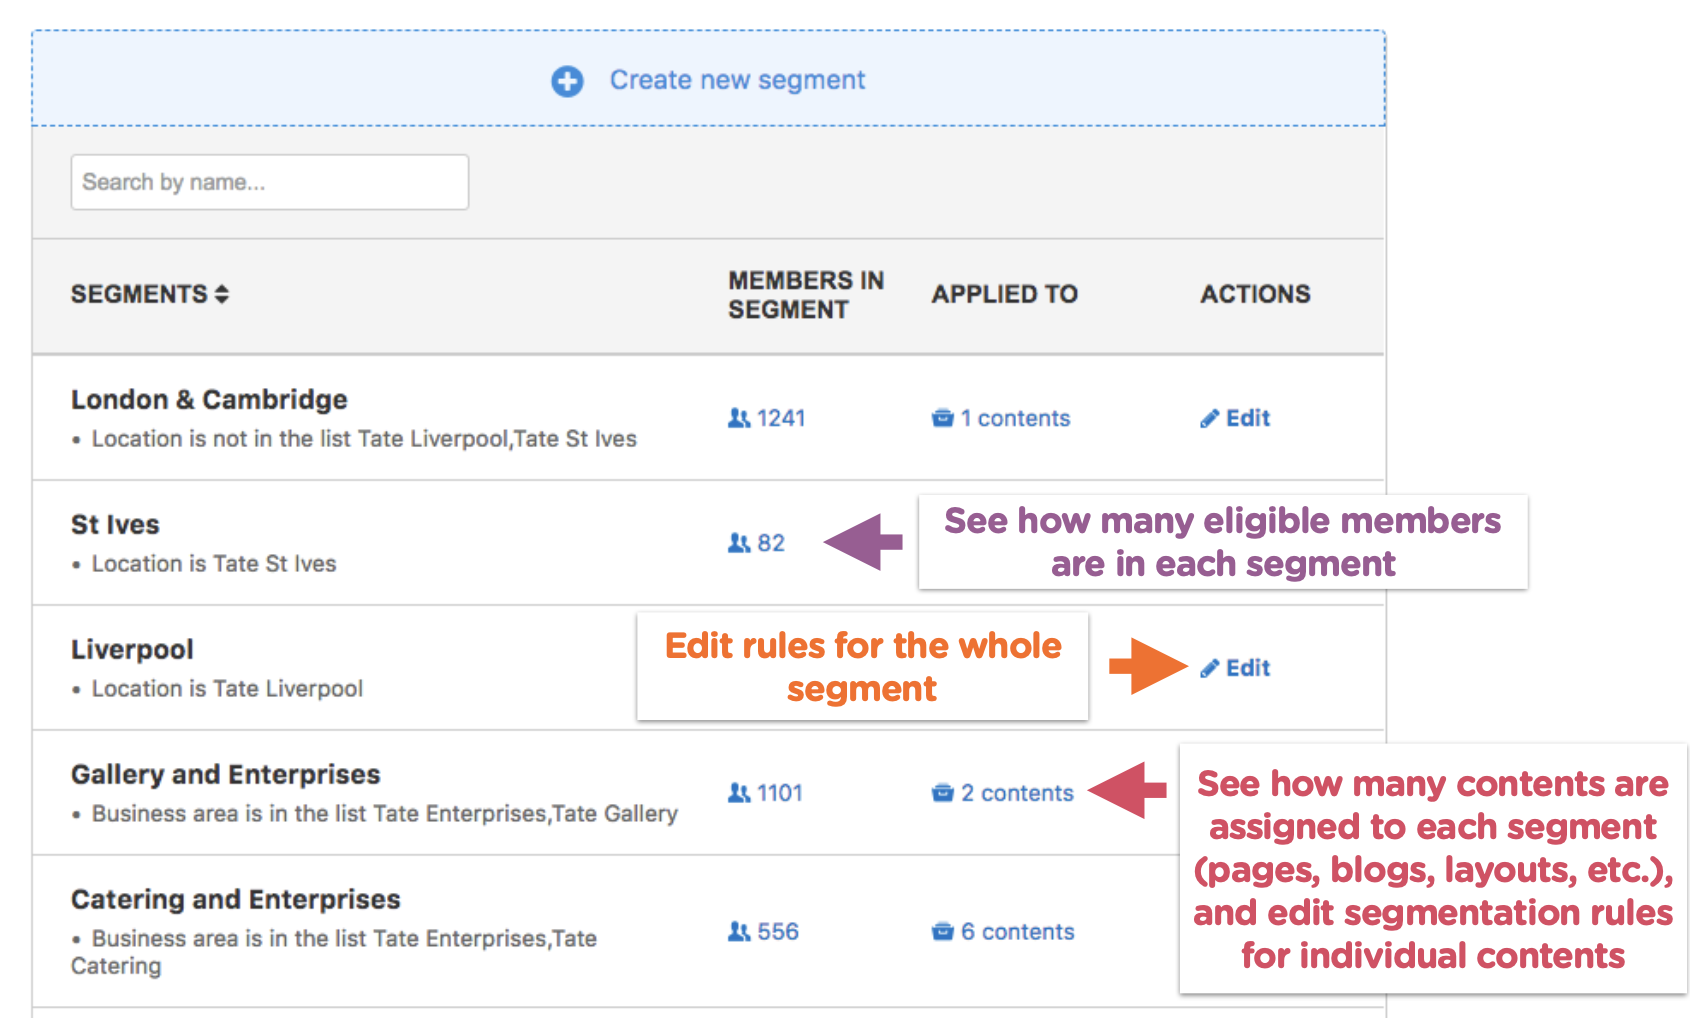Click rule 'Location is not in the list'
The image size is (1690, 1034).
coord(364,439)
